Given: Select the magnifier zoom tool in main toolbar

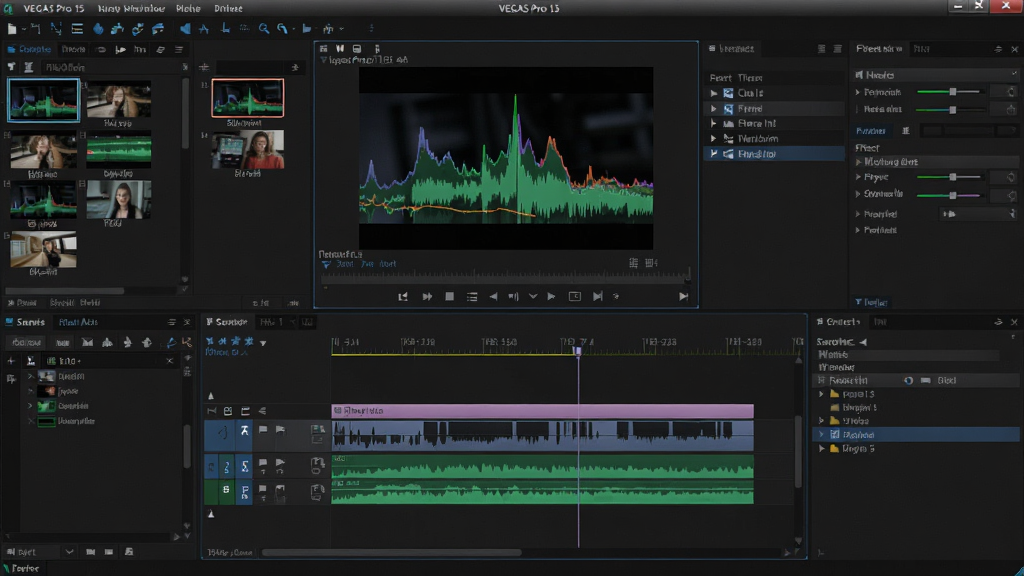Looking at the screenshot, I should tap(264, 29).
